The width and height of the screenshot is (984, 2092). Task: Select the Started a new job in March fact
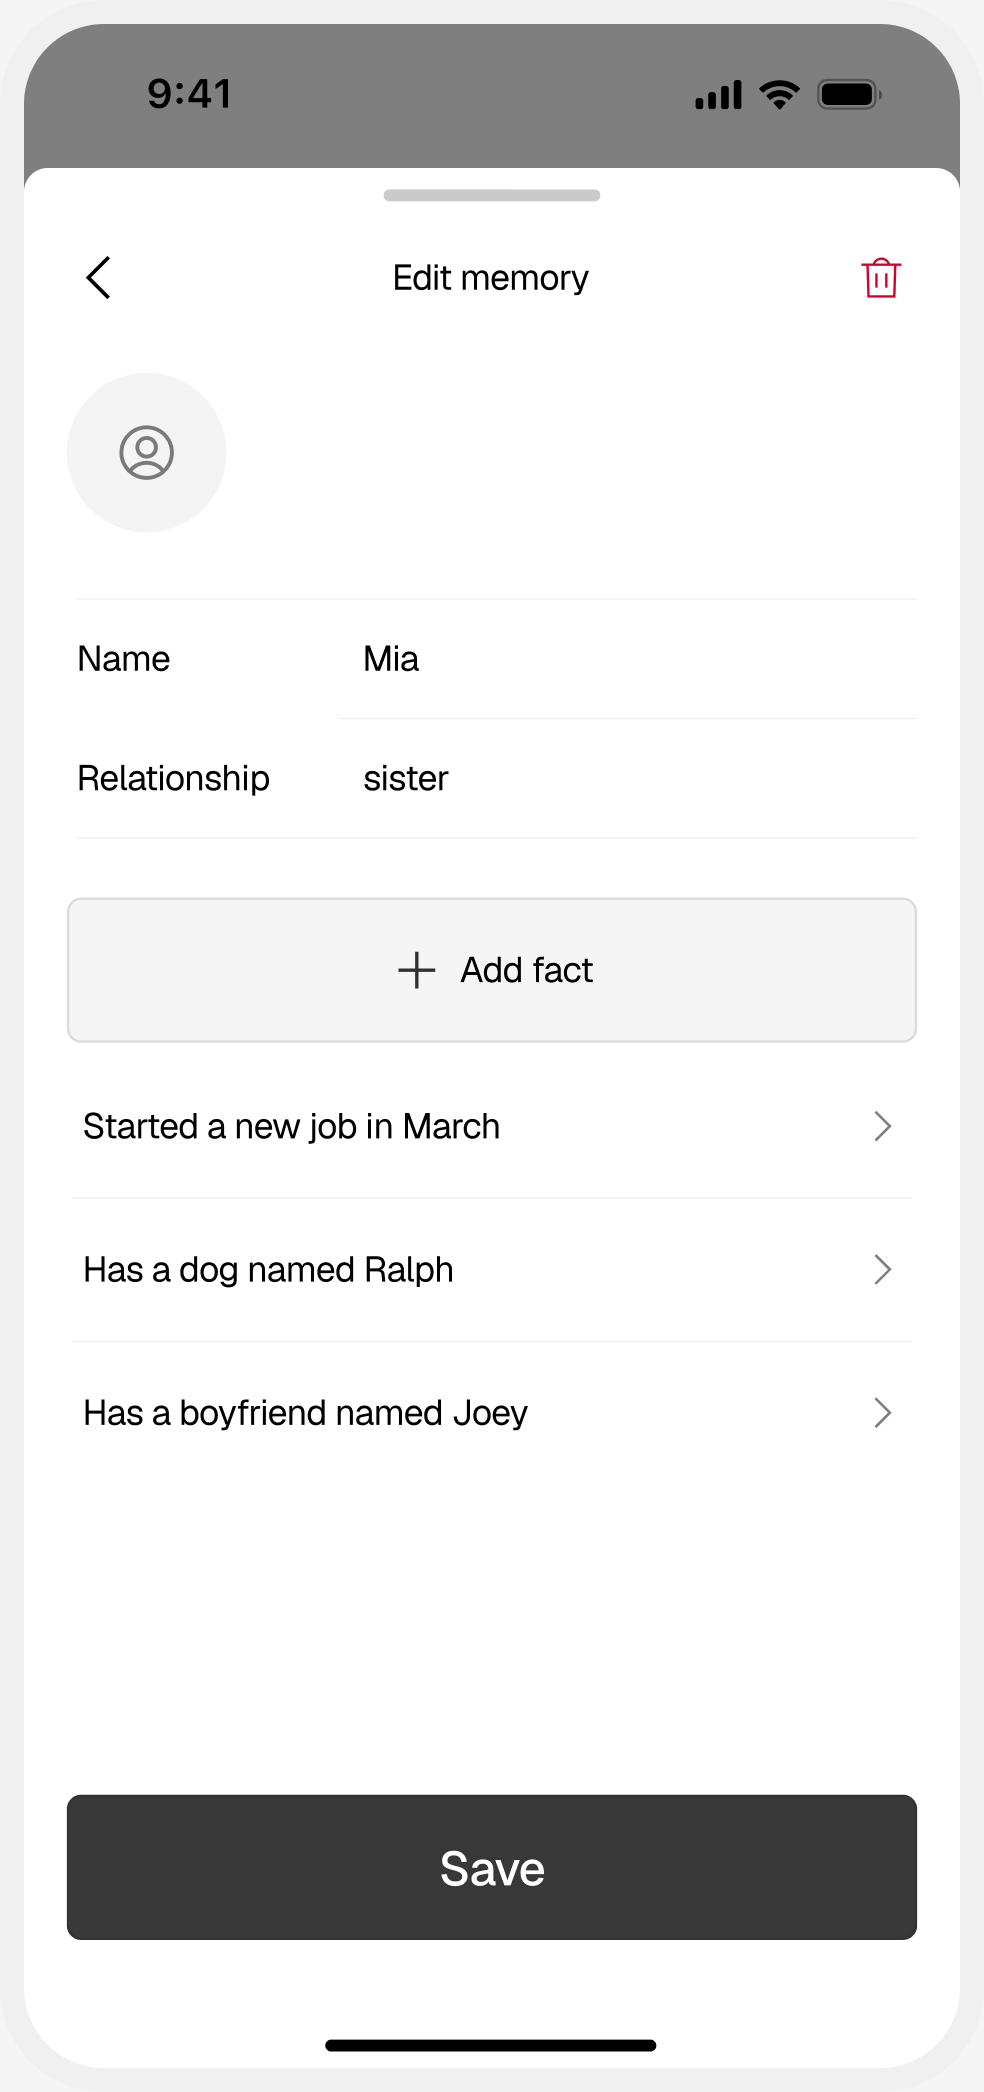[x=492, y=1126]
